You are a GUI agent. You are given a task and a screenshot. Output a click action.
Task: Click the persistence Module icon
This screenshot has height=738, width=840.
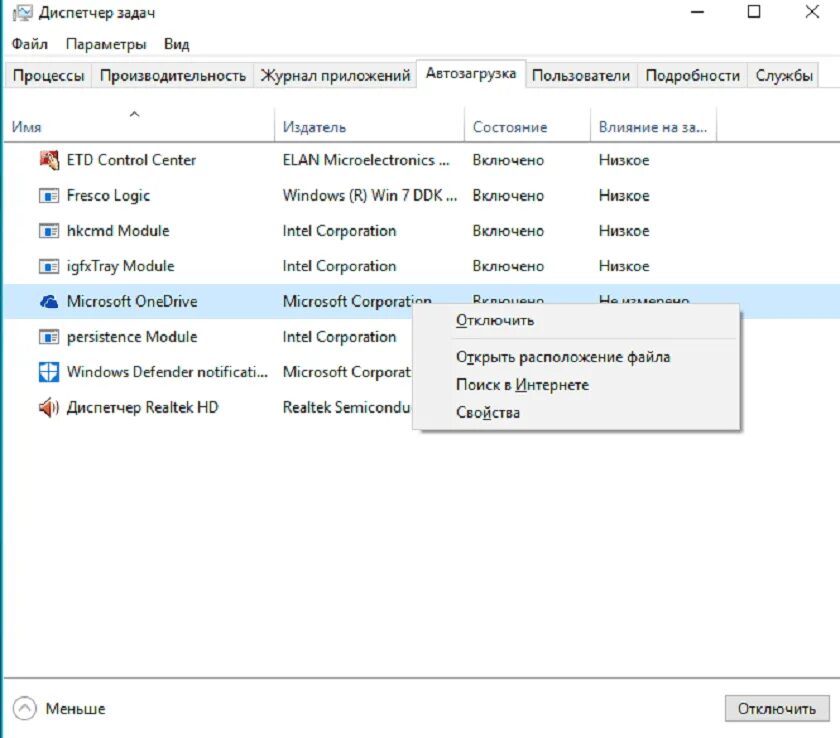[49, 337]
